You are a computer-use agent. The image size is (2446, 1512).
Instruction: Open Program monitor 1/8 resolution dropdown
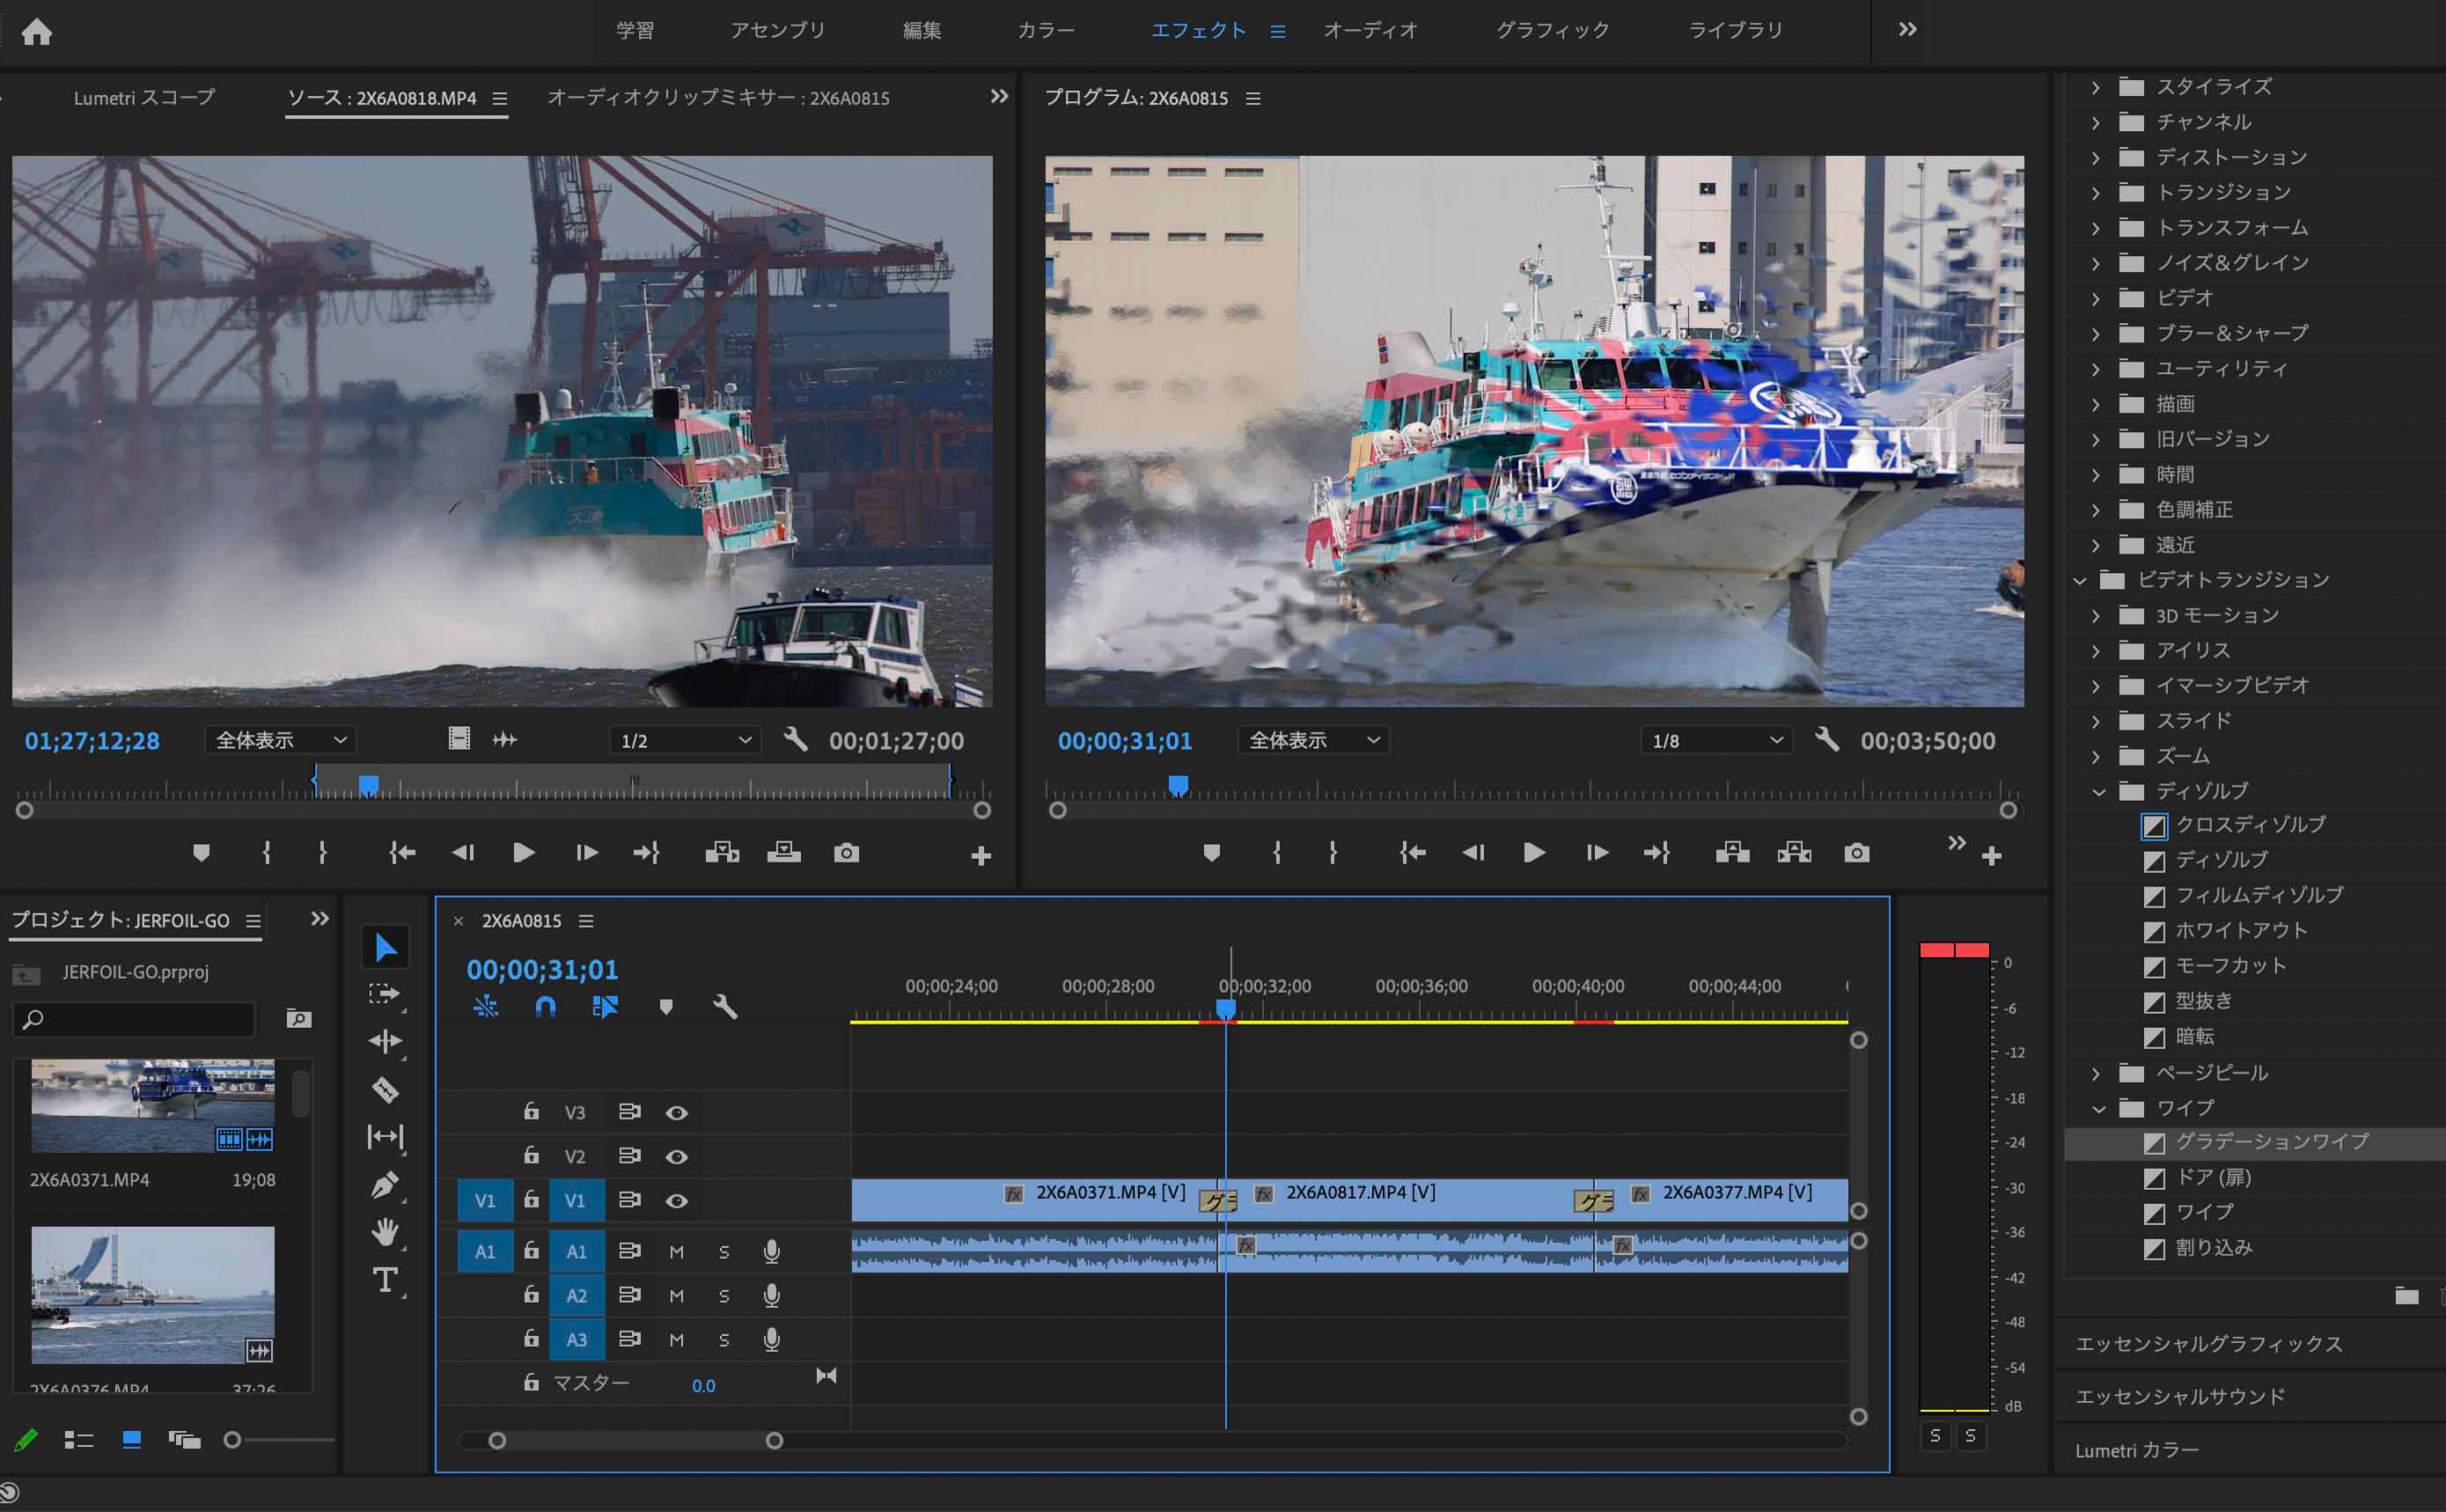click(x=1716, y=741)
